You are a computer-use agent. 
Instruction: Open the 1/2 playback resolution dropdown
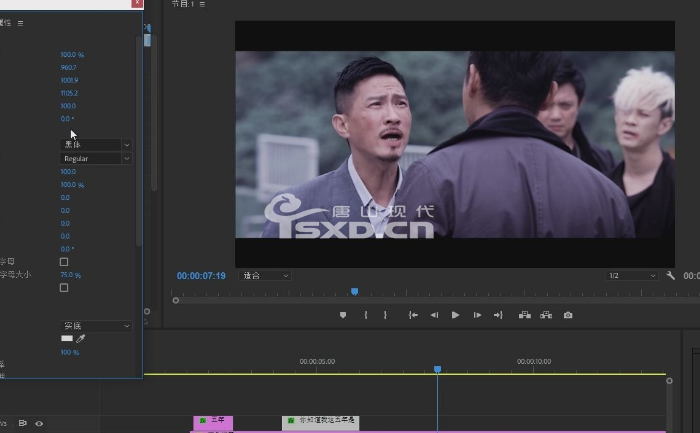(632, 275)
